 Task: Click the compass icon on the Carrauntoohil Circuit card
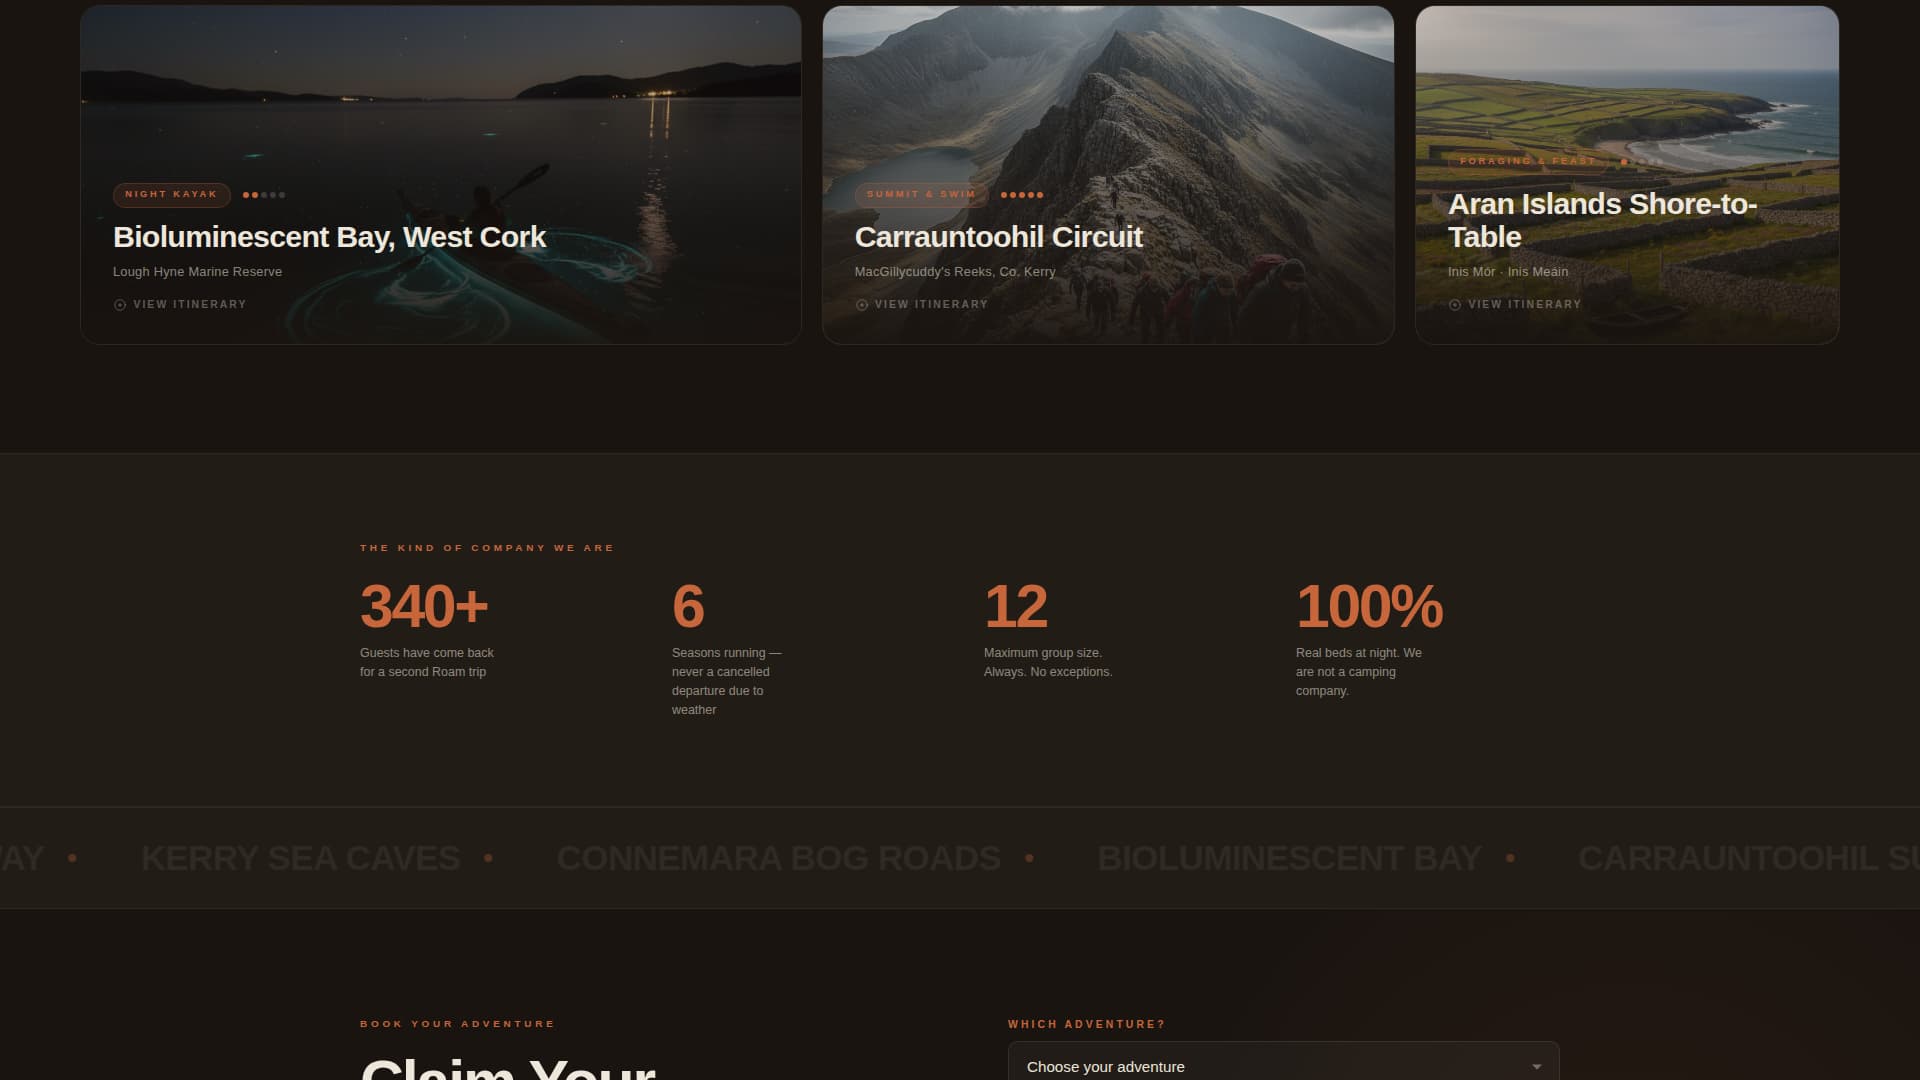click(861, 304)
